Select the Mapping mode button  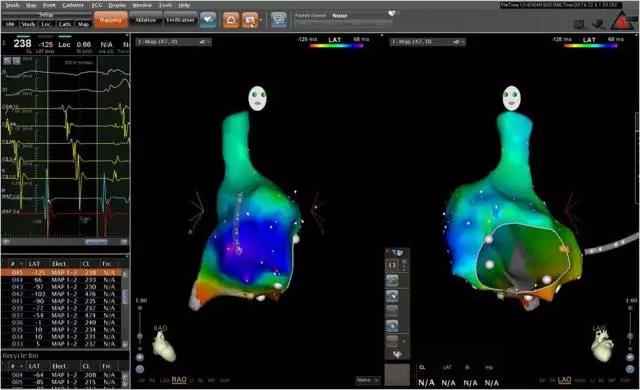[111, 20]
